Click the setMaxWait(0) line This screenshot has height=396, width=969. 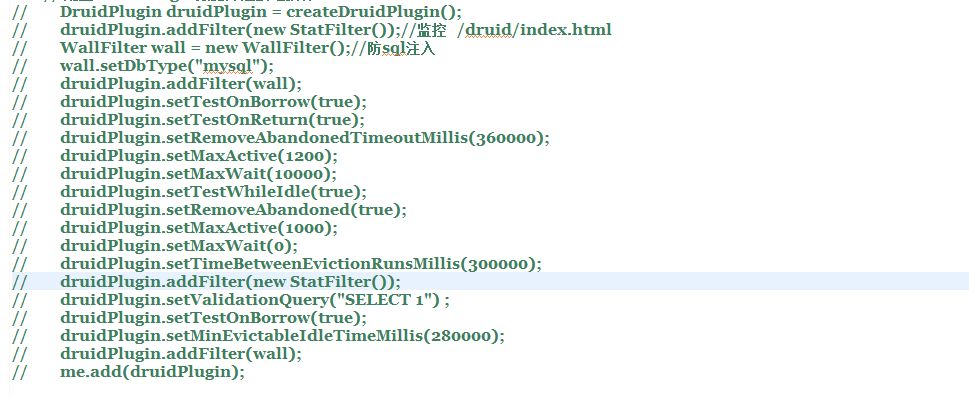(x=179, y=246)
